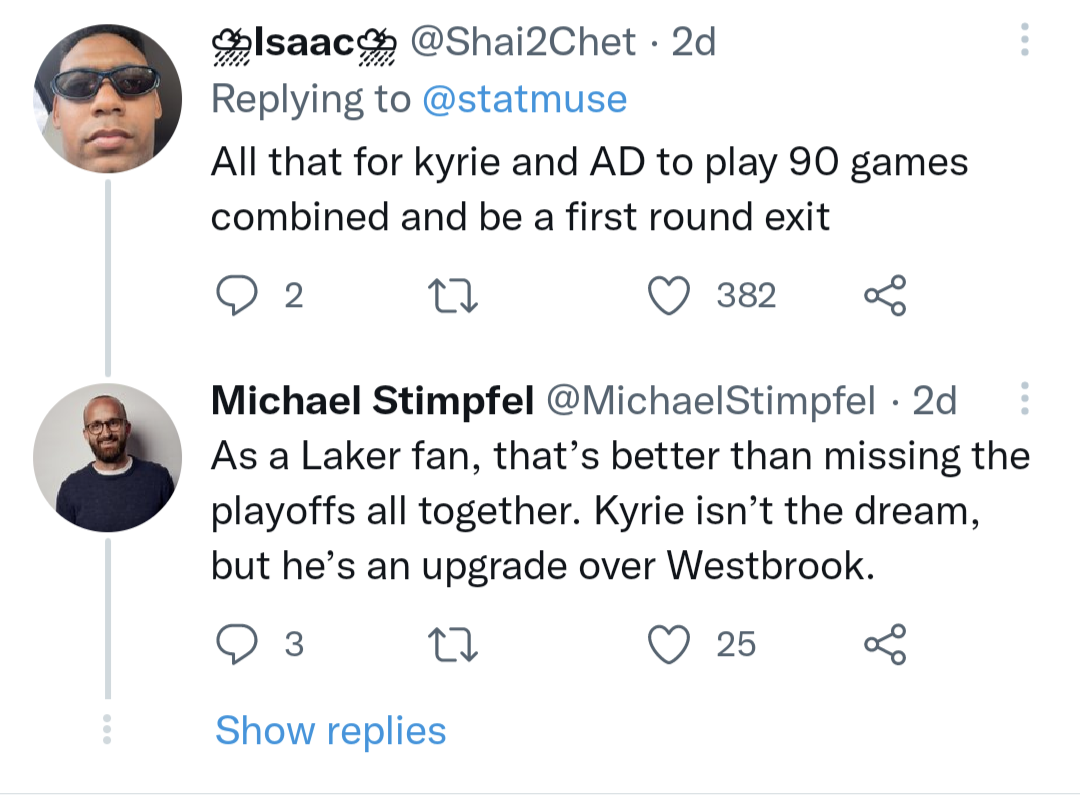Reply to Michael Stimpfel's tweet
Image resolution: width=1080 pixels, height=802 pixels.
(x=239, y=644)
